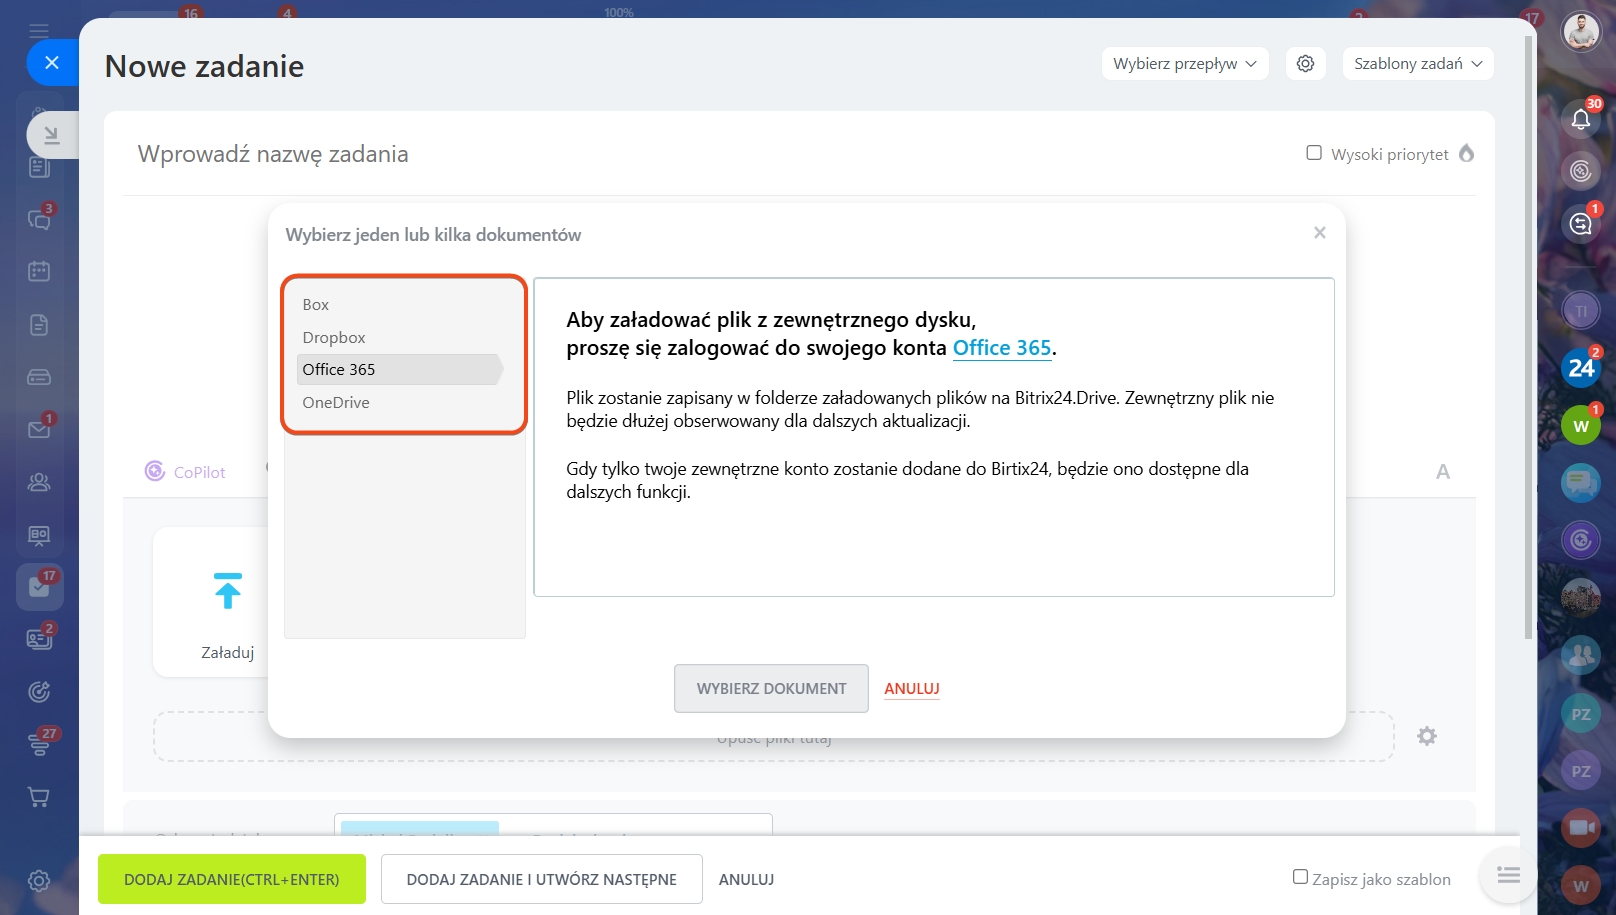Open the shopping cart icon in sidebar
This screenshot has height=915, width=1616.
tap(39, 797)
